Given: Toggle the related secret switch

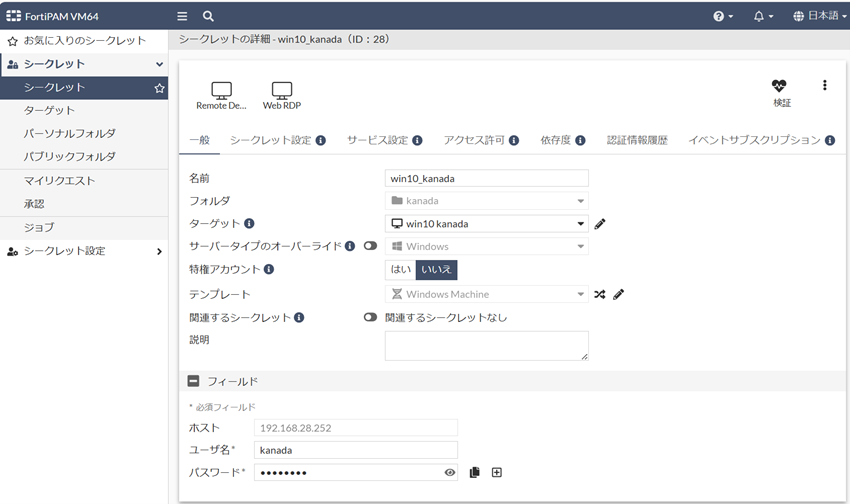Looking at the screenshot, I should pyautogui.click(x=370, y=317).
